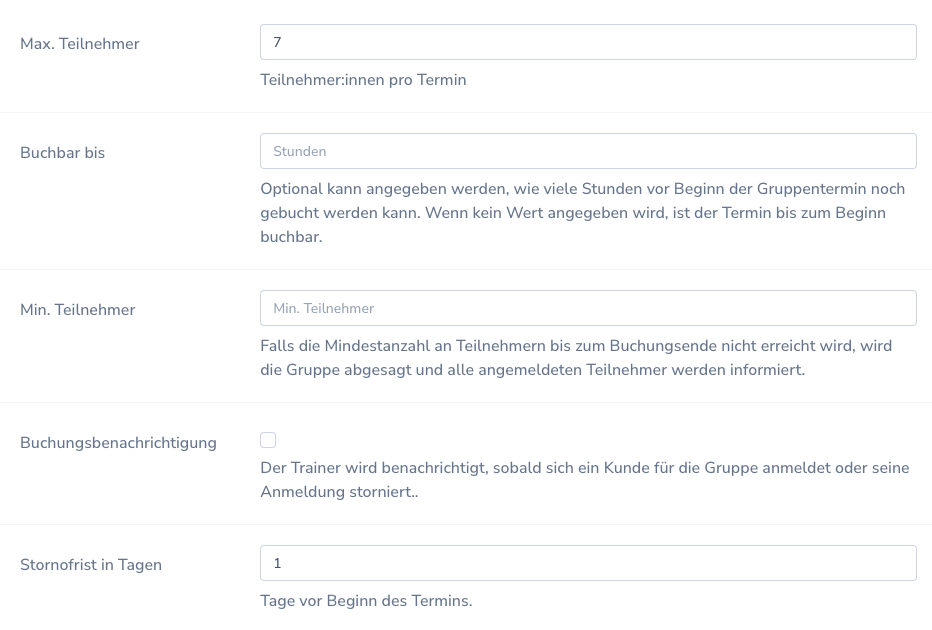Click the Stornofrist in Tagen field

pyautogui.click(x=588, y=563)
